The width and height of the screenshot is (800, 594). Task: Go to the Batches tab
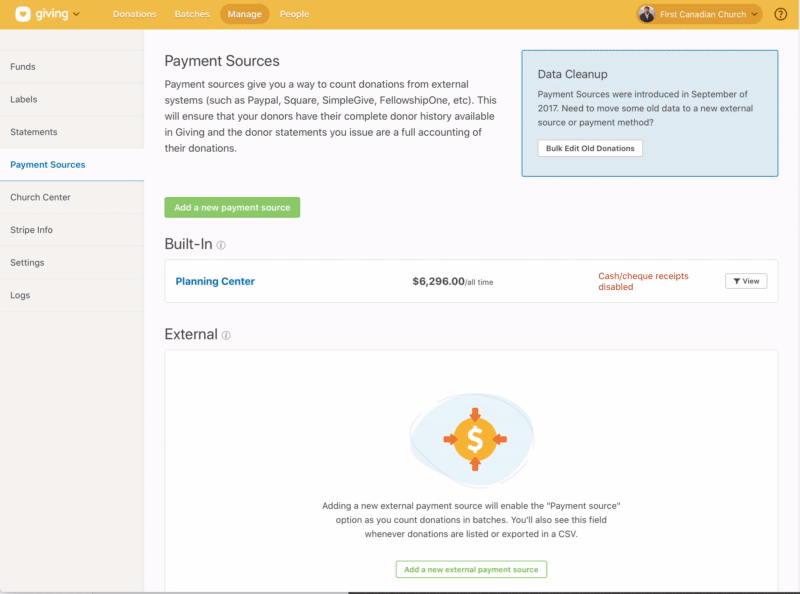click(192, 14)
